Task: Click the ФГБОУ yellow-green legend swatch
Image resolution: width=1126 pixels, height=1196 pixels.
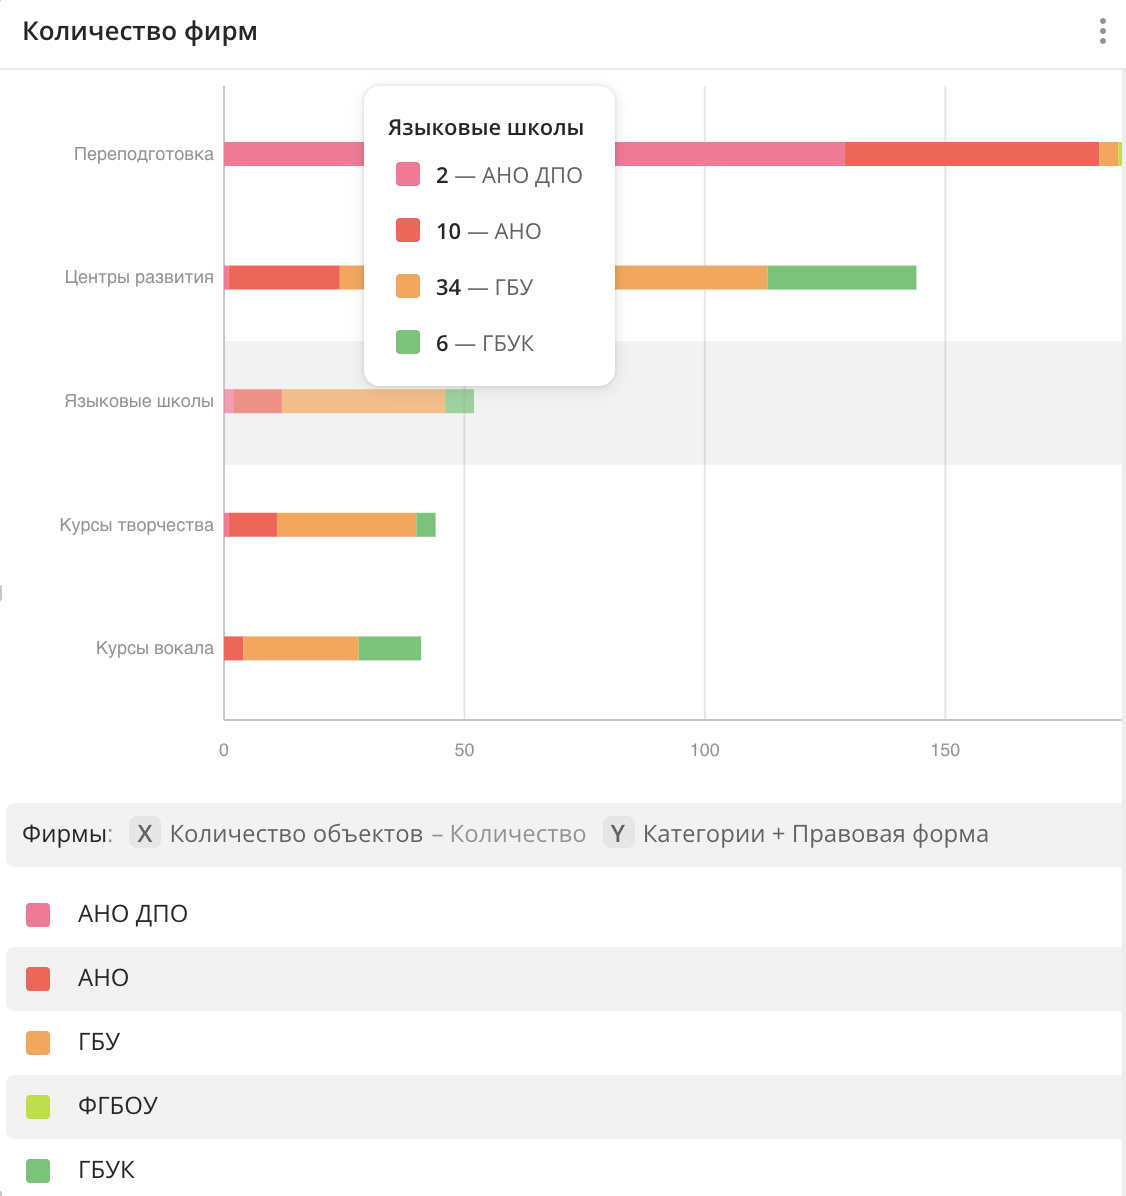Action: tap(38, 1106)
